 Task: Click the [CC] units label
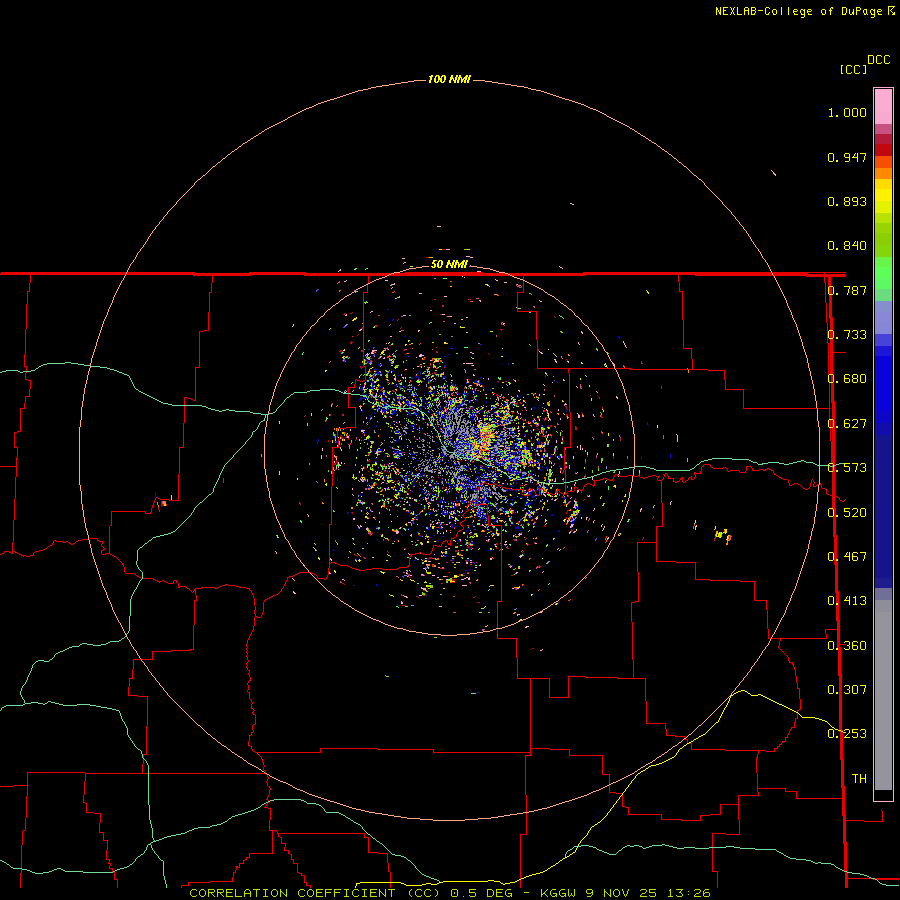click(x=853, y=69)
